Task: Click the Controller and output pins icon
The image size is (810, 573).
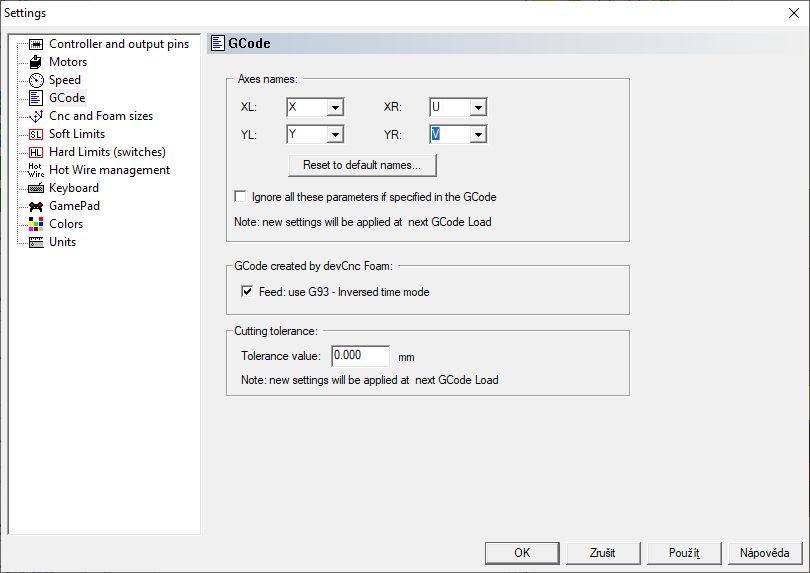Action: tap(36, 44)
